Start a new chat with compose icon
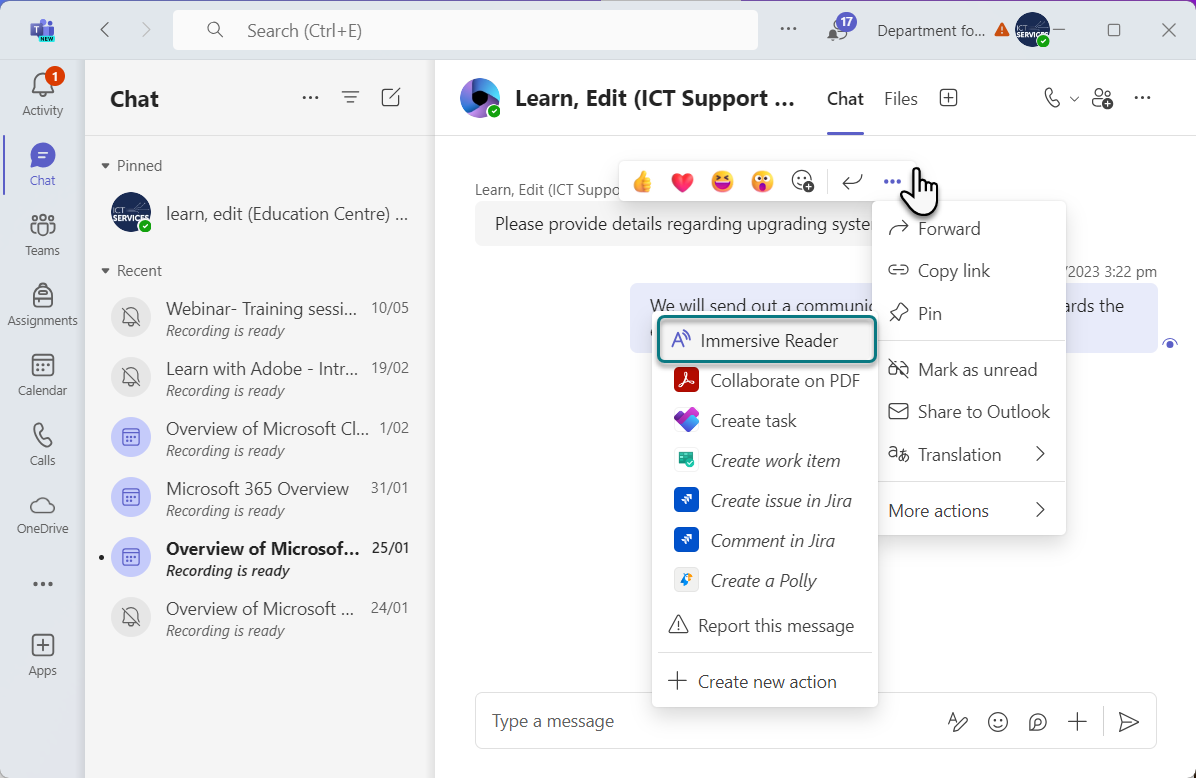 pos(391,98)
